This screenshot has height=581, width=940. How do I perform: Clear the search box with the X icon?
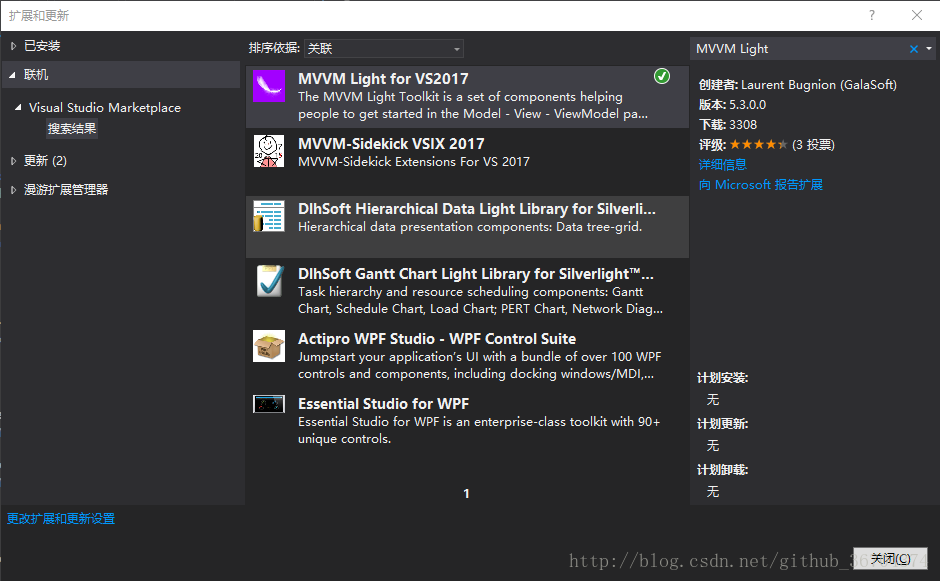(x=914, y=49)
